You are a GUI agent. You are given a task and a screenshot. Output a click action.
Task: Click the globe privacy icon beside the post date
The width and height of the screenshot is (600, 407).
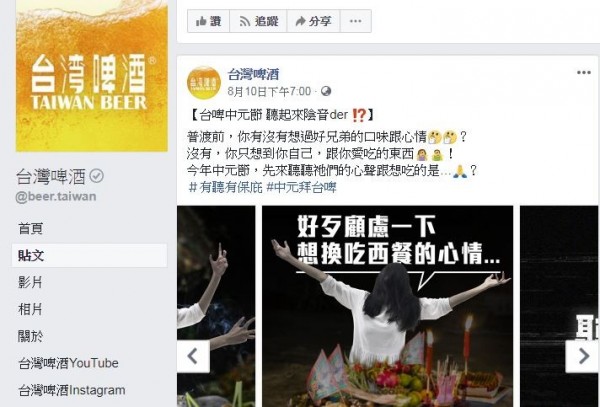point(326,91)
